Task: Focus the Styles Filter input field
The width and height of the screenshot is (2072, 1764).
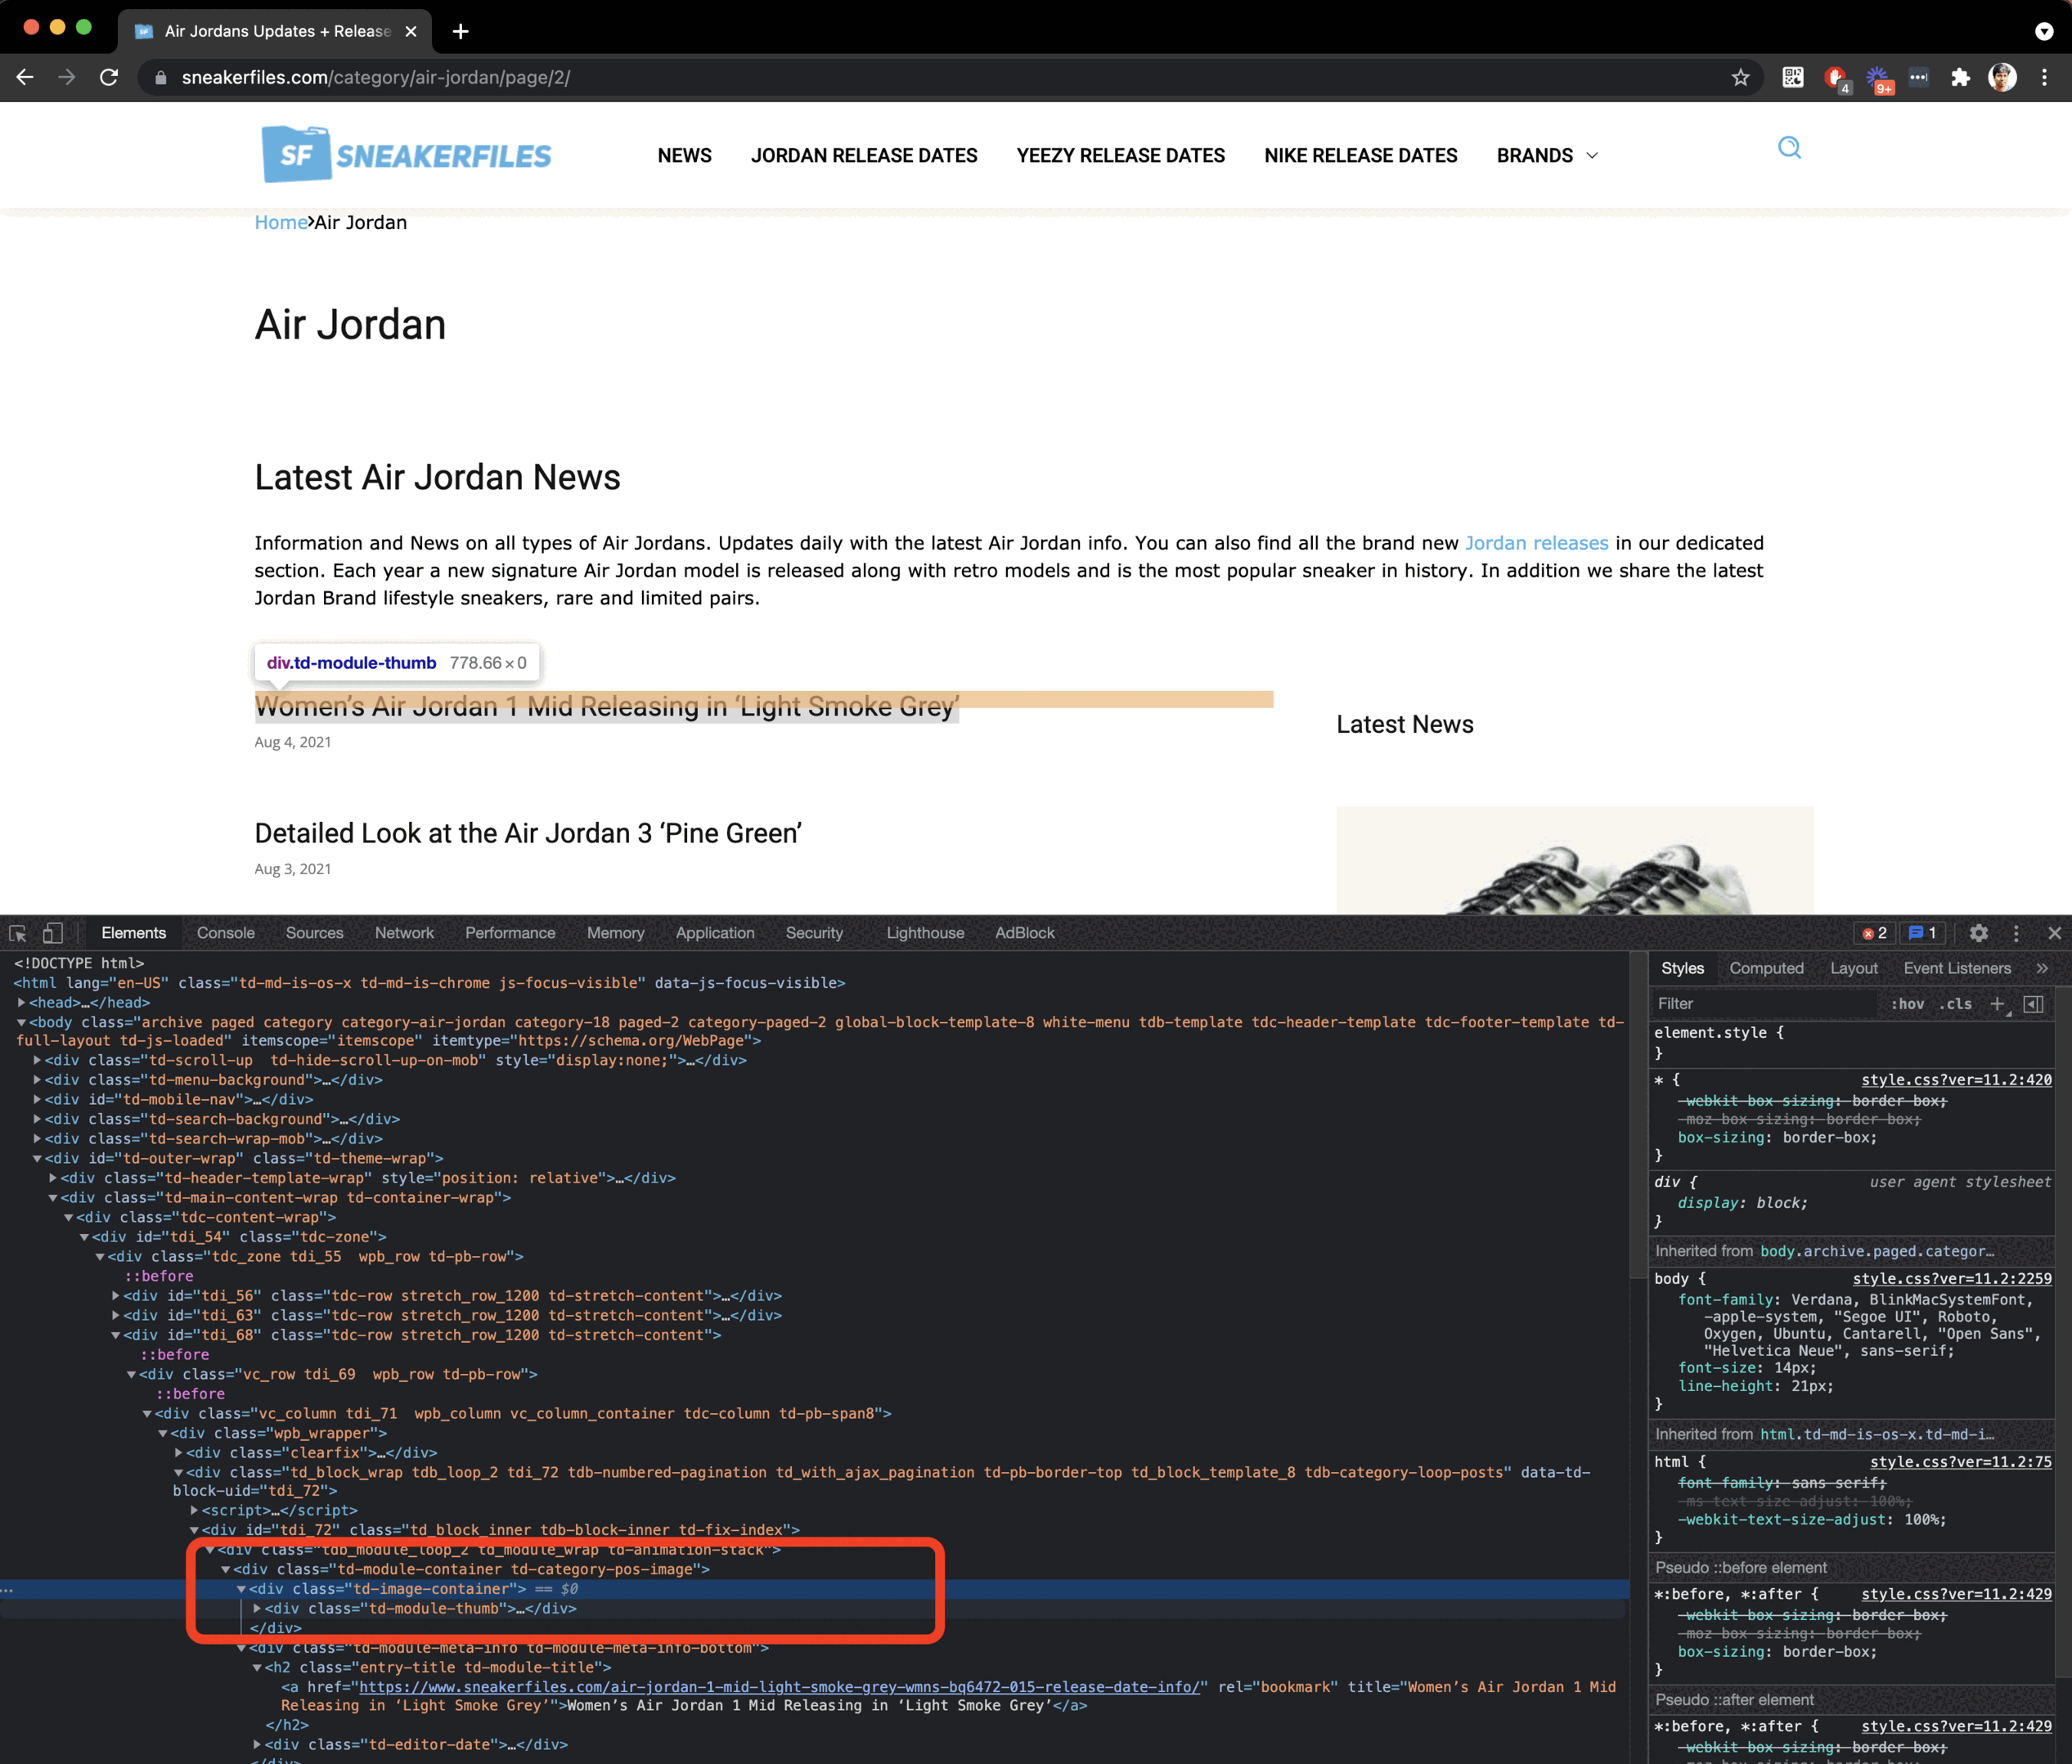Action: [1764, 1004]
